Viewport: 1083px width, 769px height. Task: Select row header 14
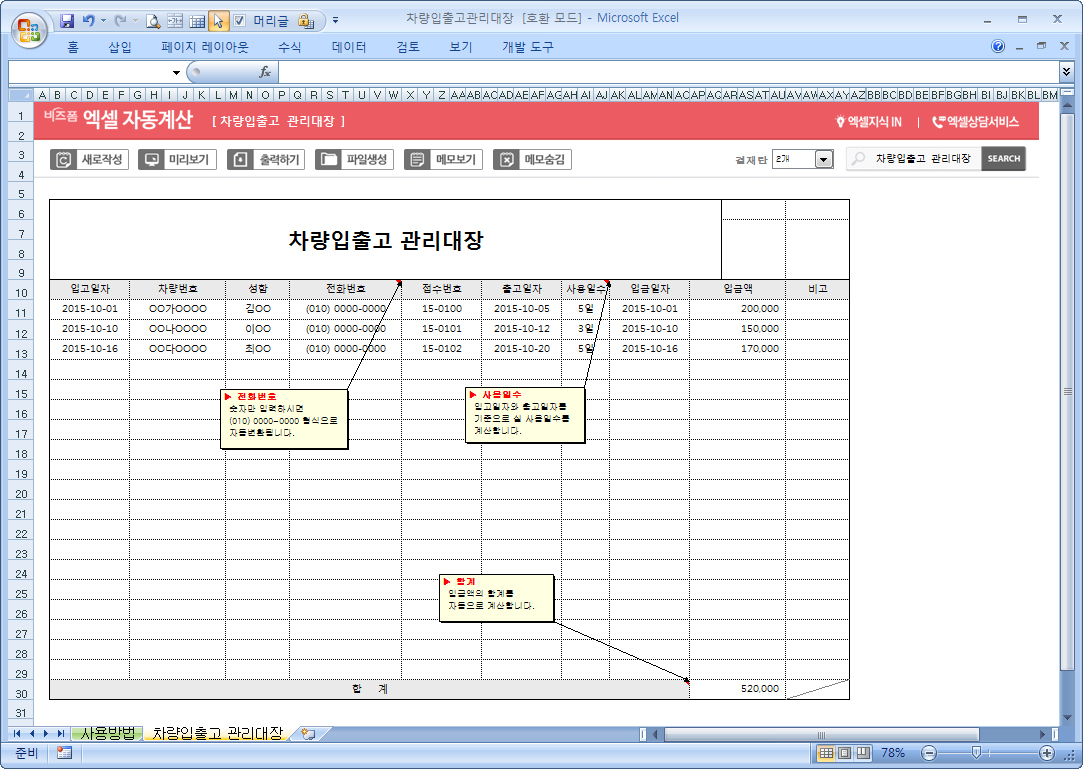(21, 374)
